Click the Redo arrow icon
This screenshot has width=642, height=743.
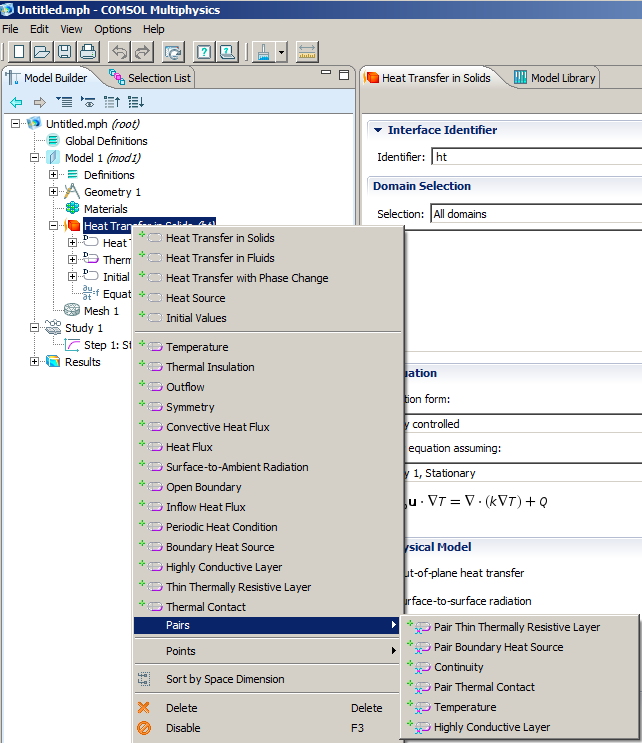point(142,51)
